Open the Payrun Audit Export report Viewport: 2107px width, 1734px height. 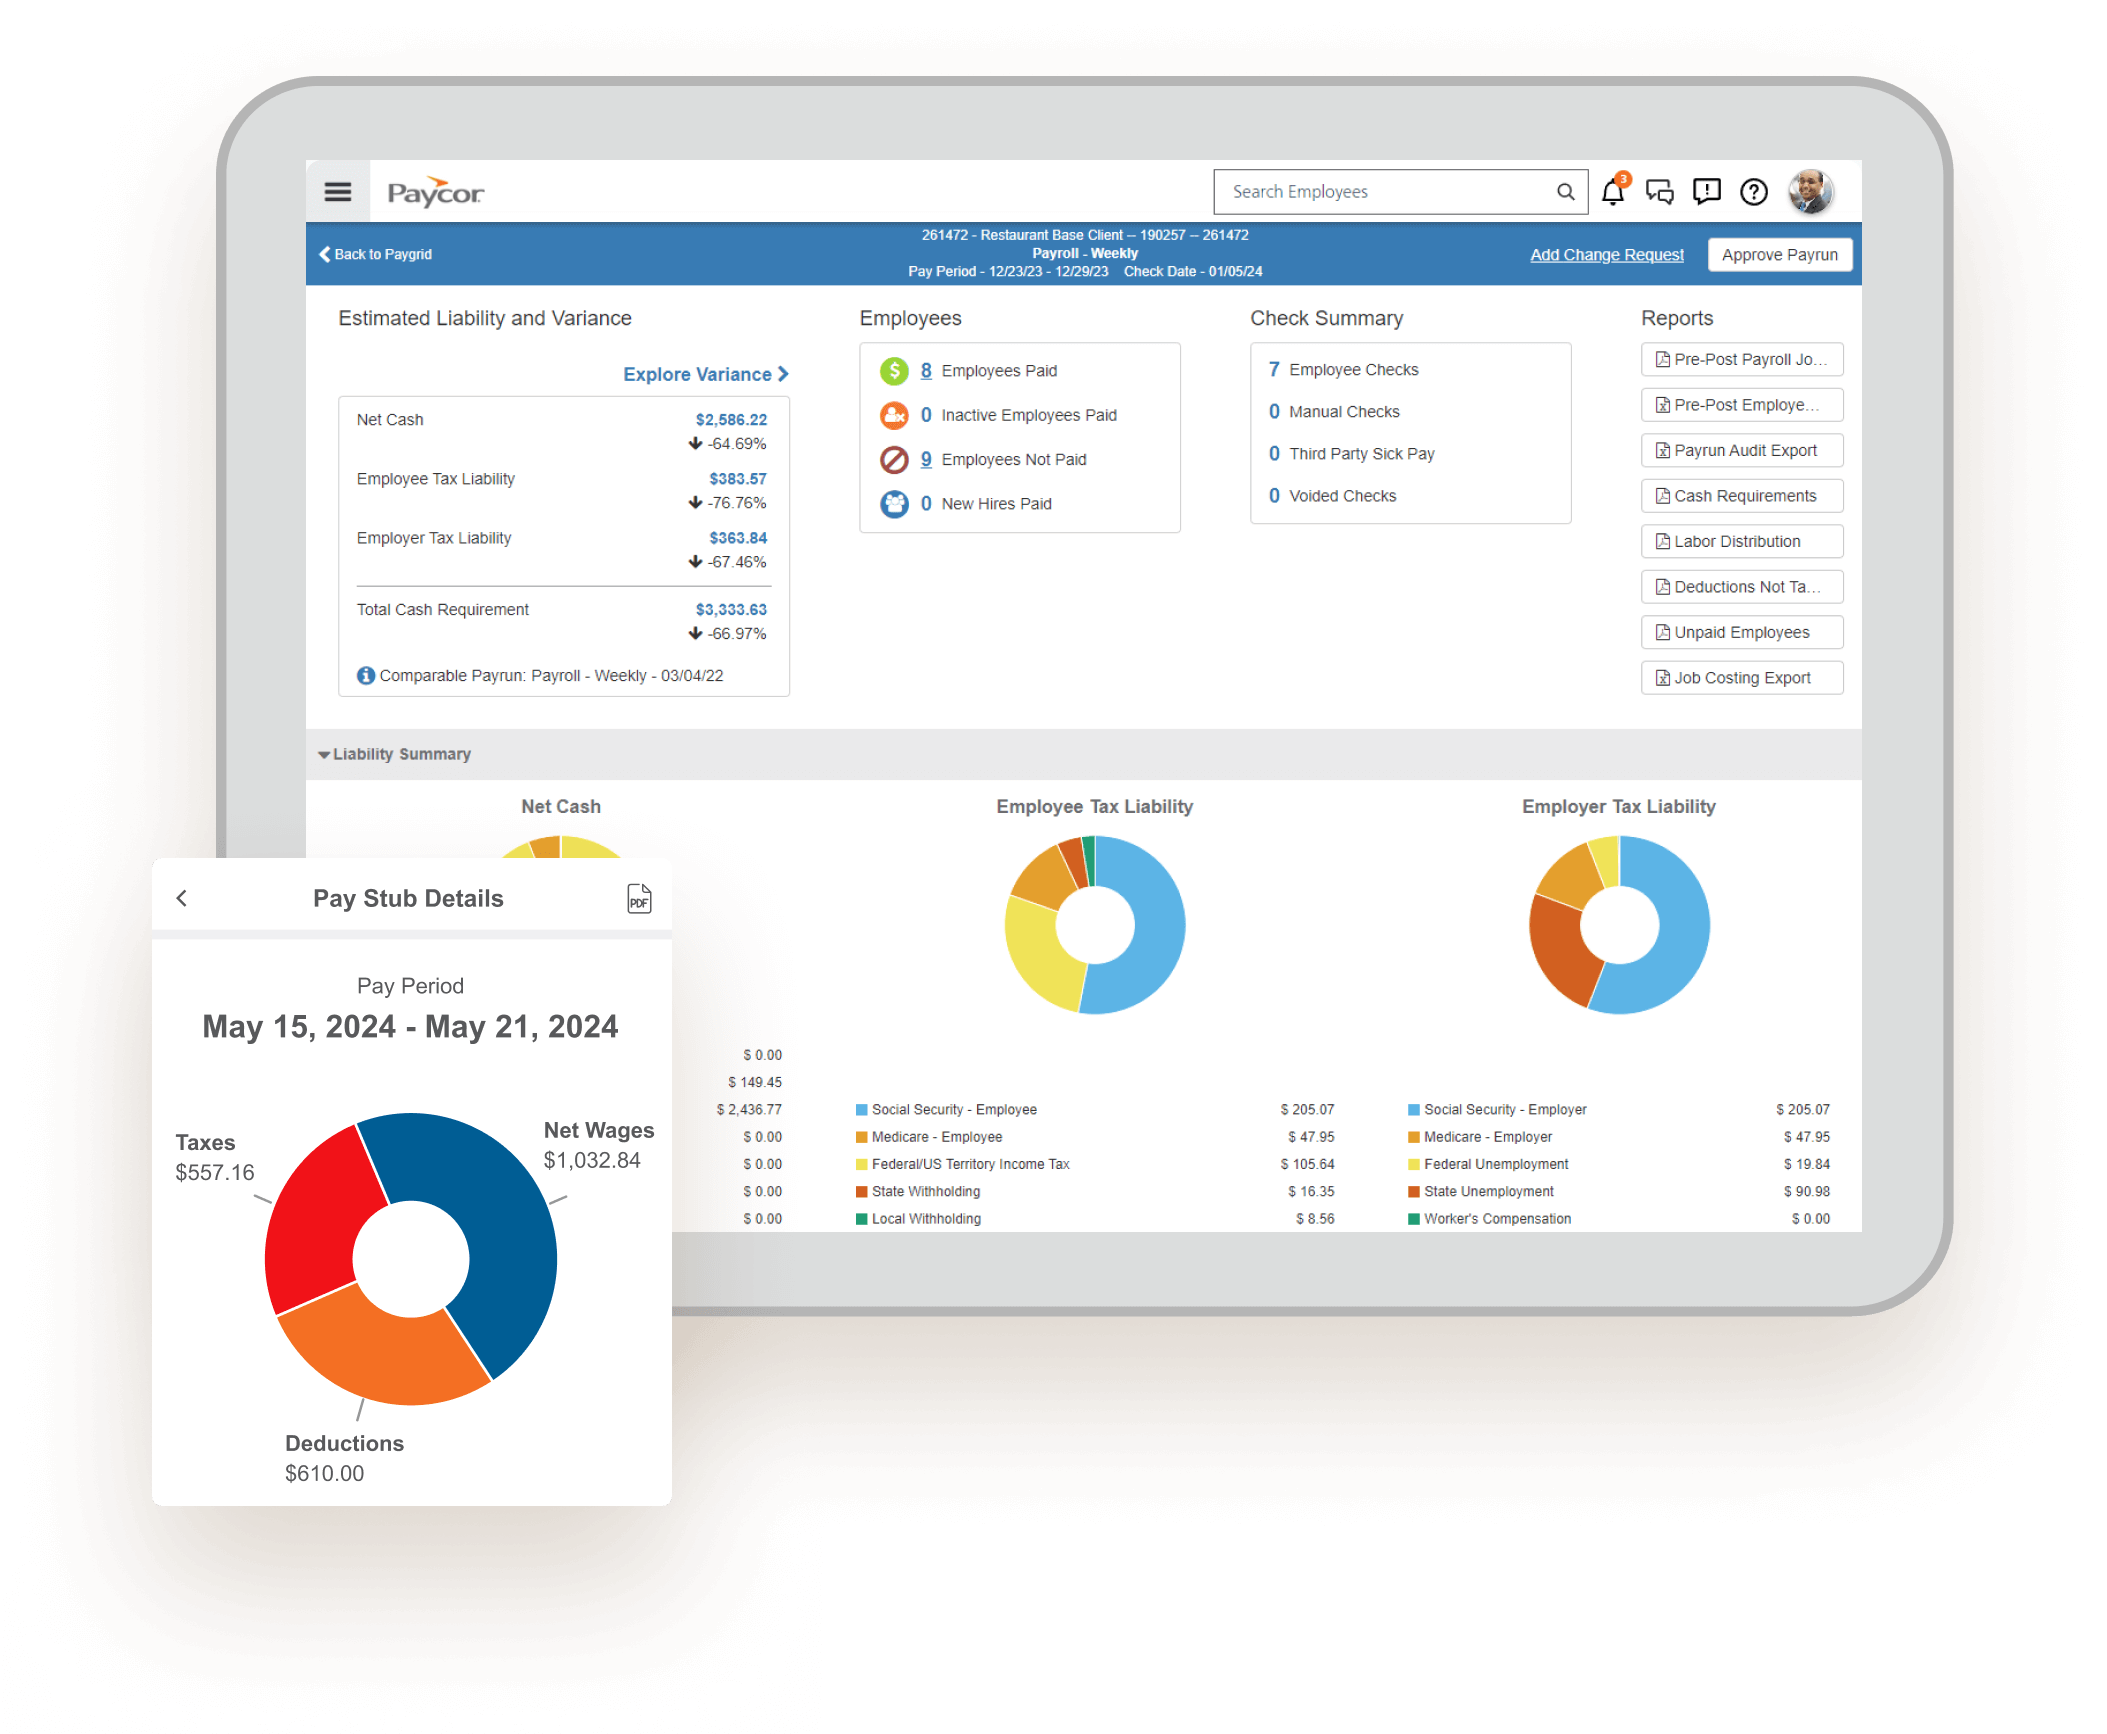coord(1742,451)
